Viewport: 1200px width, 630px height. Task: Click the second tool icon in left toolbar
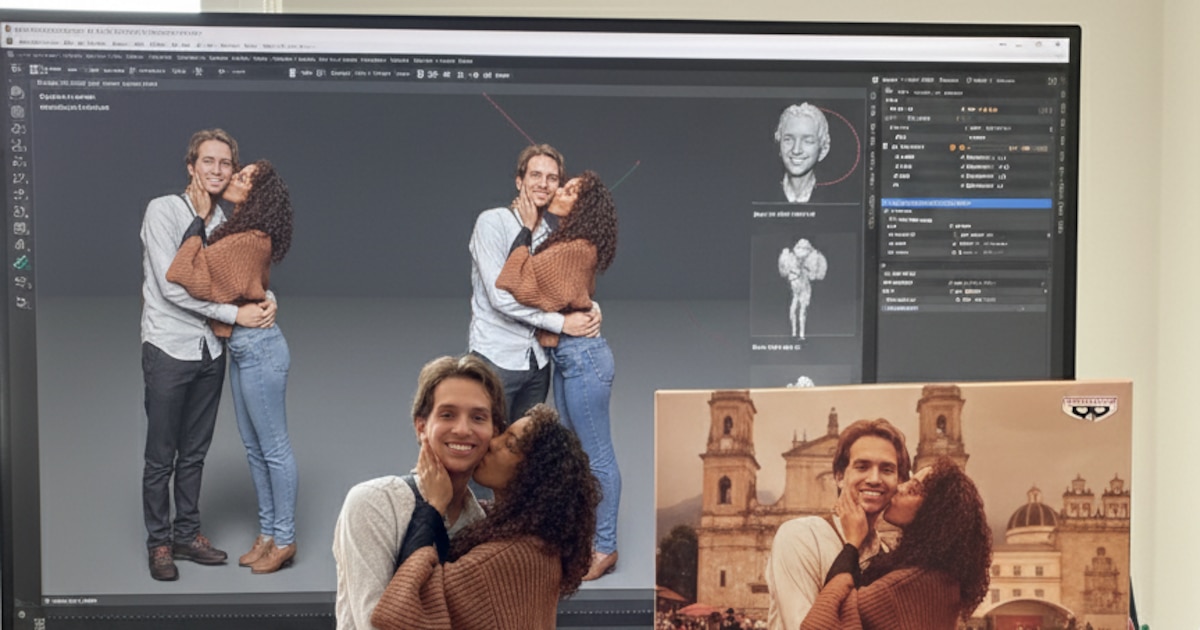coord(17,111)
